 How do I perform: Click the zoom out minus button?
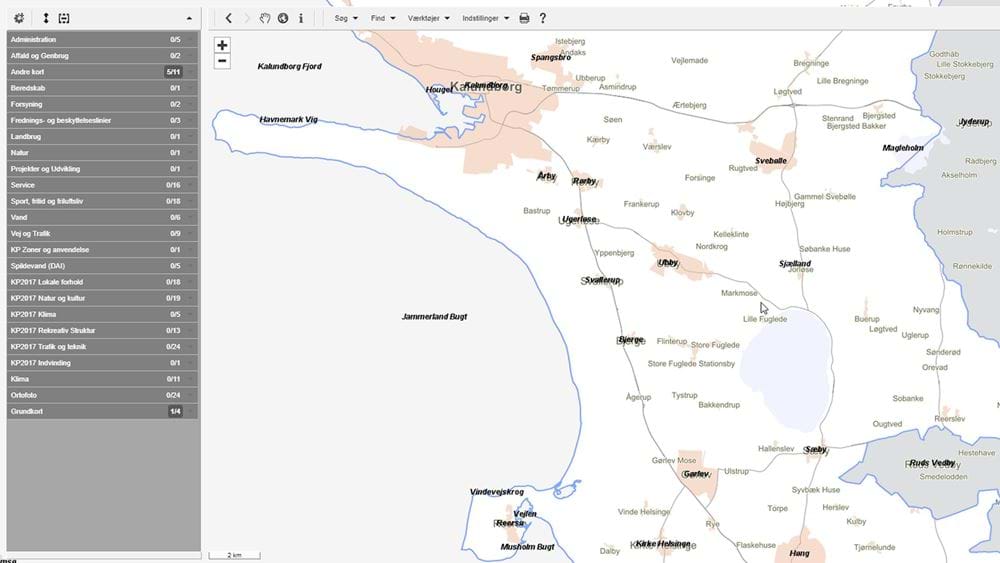(222, 61)
